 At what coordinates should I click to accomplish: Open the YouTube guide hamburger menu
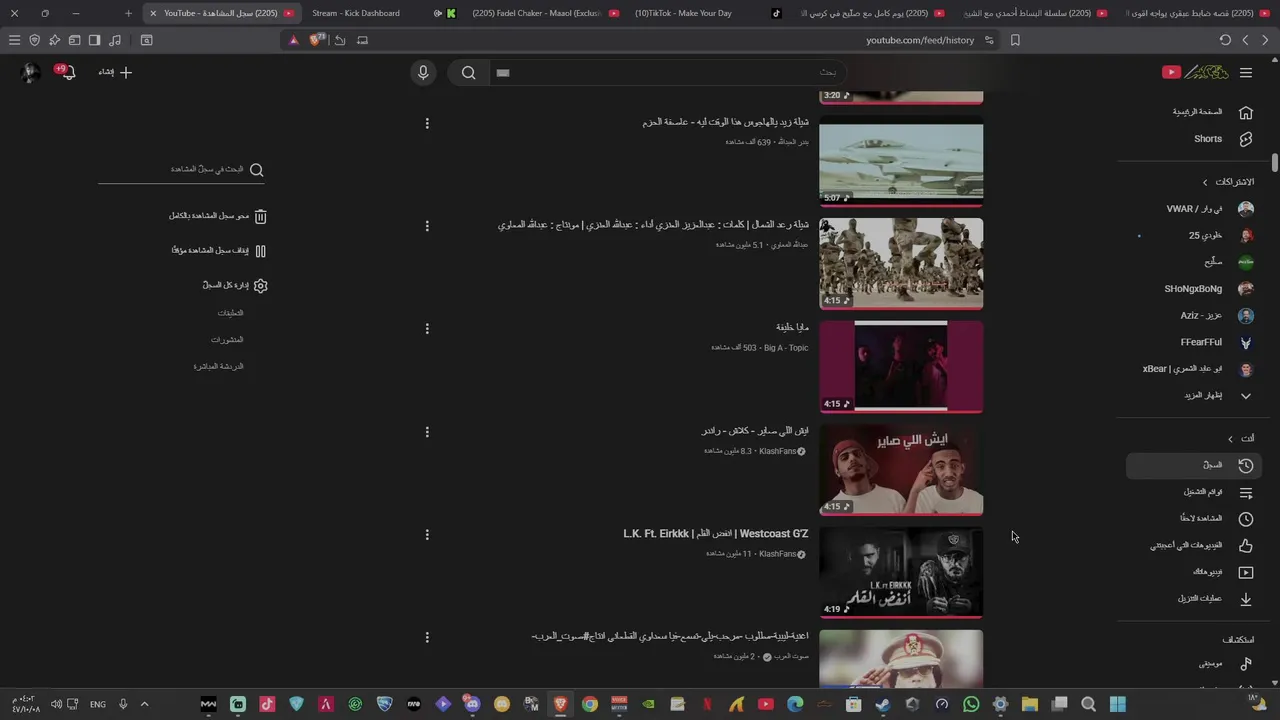(1246, 72)
